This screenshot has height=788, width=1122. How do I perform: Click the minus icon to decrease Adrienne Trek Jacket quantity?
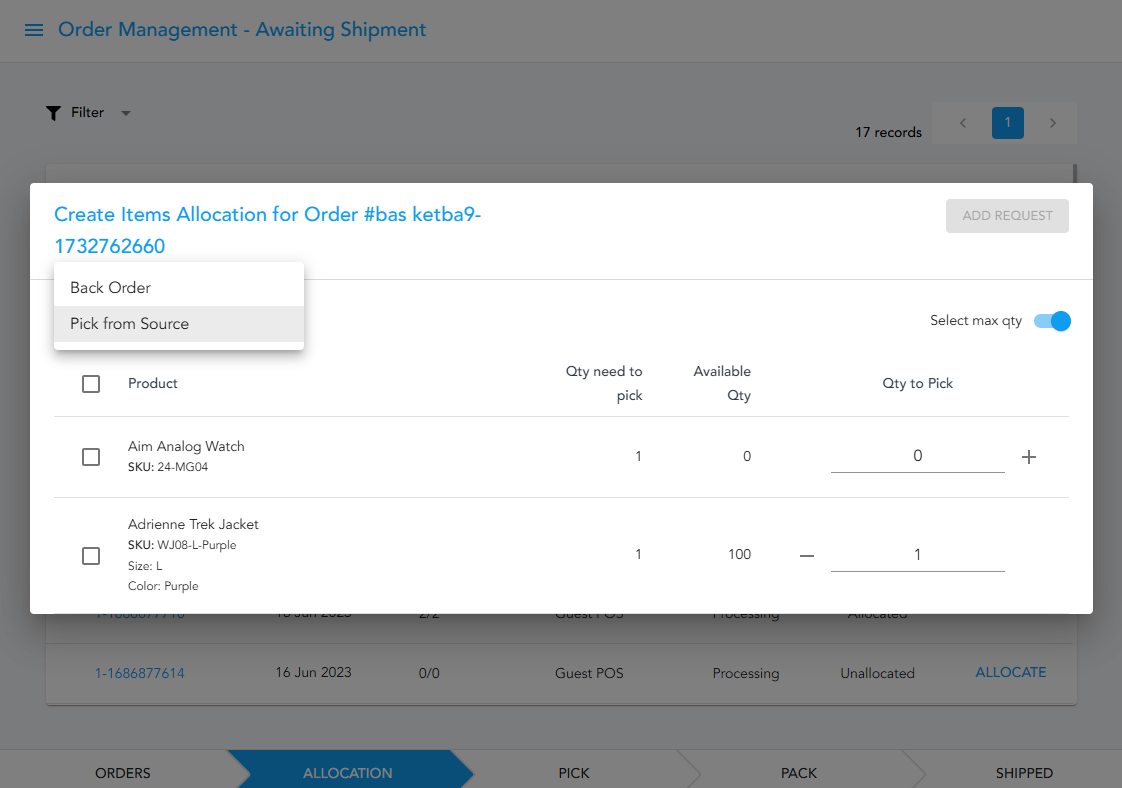(806, 554)
